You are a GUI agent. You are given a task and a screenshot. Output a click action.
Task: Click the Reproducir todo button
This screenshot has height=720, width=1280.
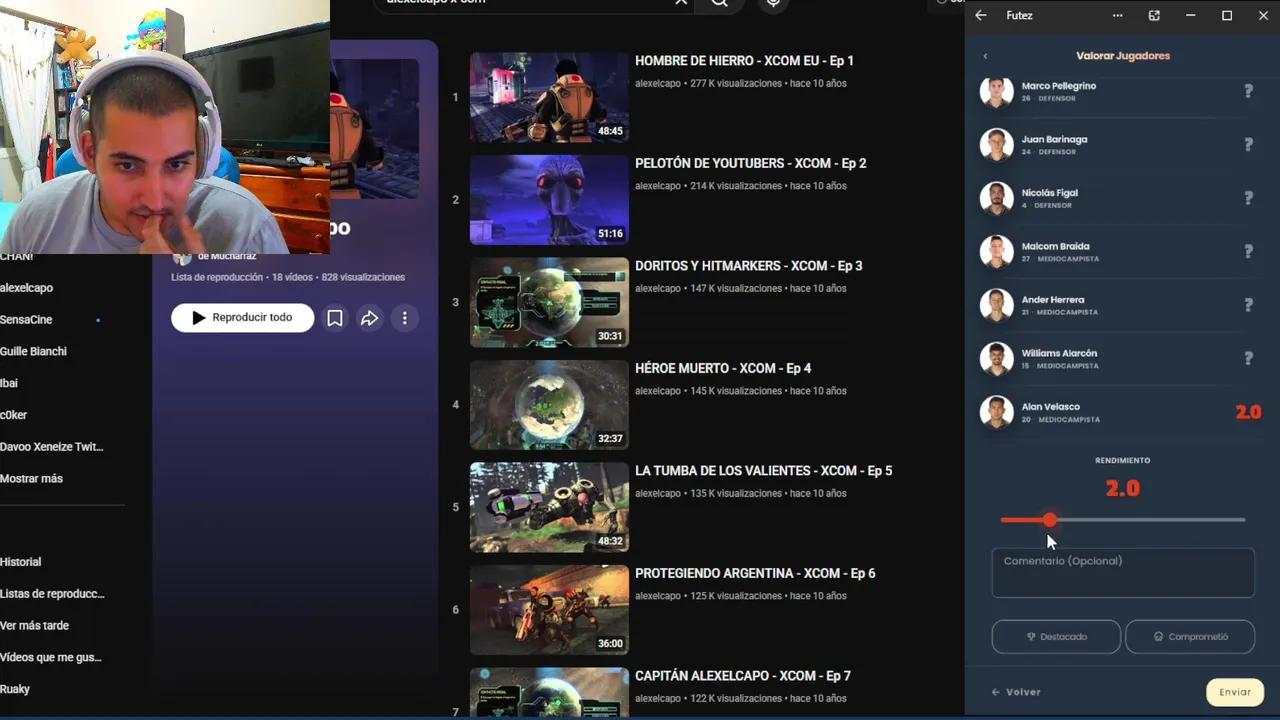point(243,318)
